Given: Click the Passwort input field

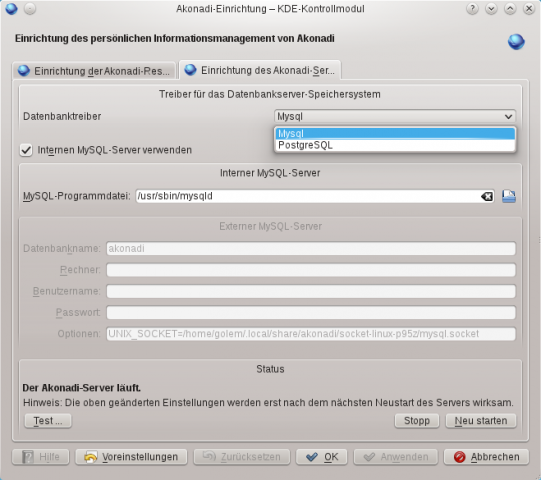Looking at the screenshot, I should click(311, 313).
